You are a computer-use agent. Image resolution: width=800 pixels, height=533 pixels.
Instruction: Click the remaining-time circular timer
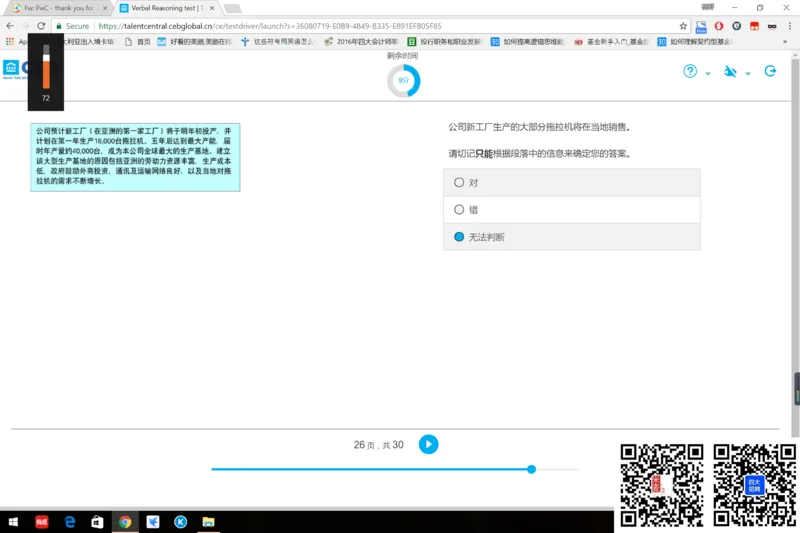[404, 81]
